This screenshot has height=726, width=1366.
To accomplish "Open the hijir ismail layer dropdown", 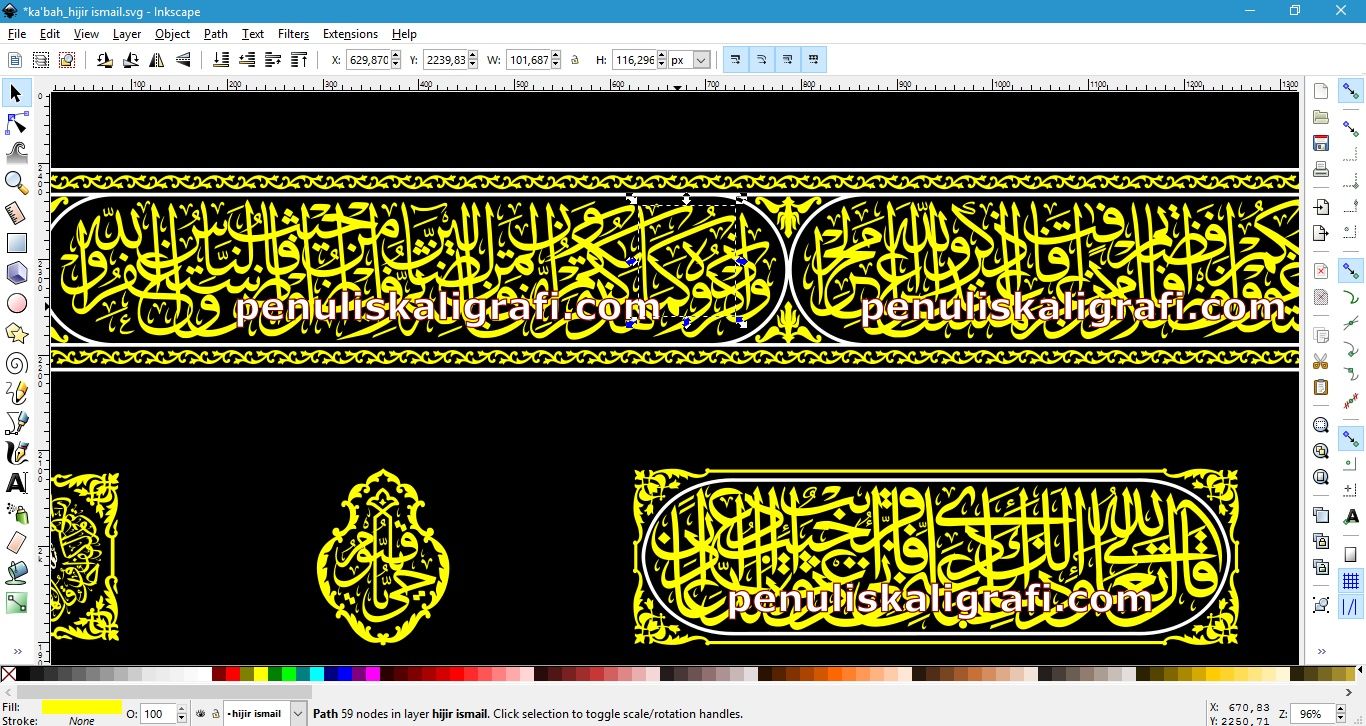I will click(x=298, y=714).
